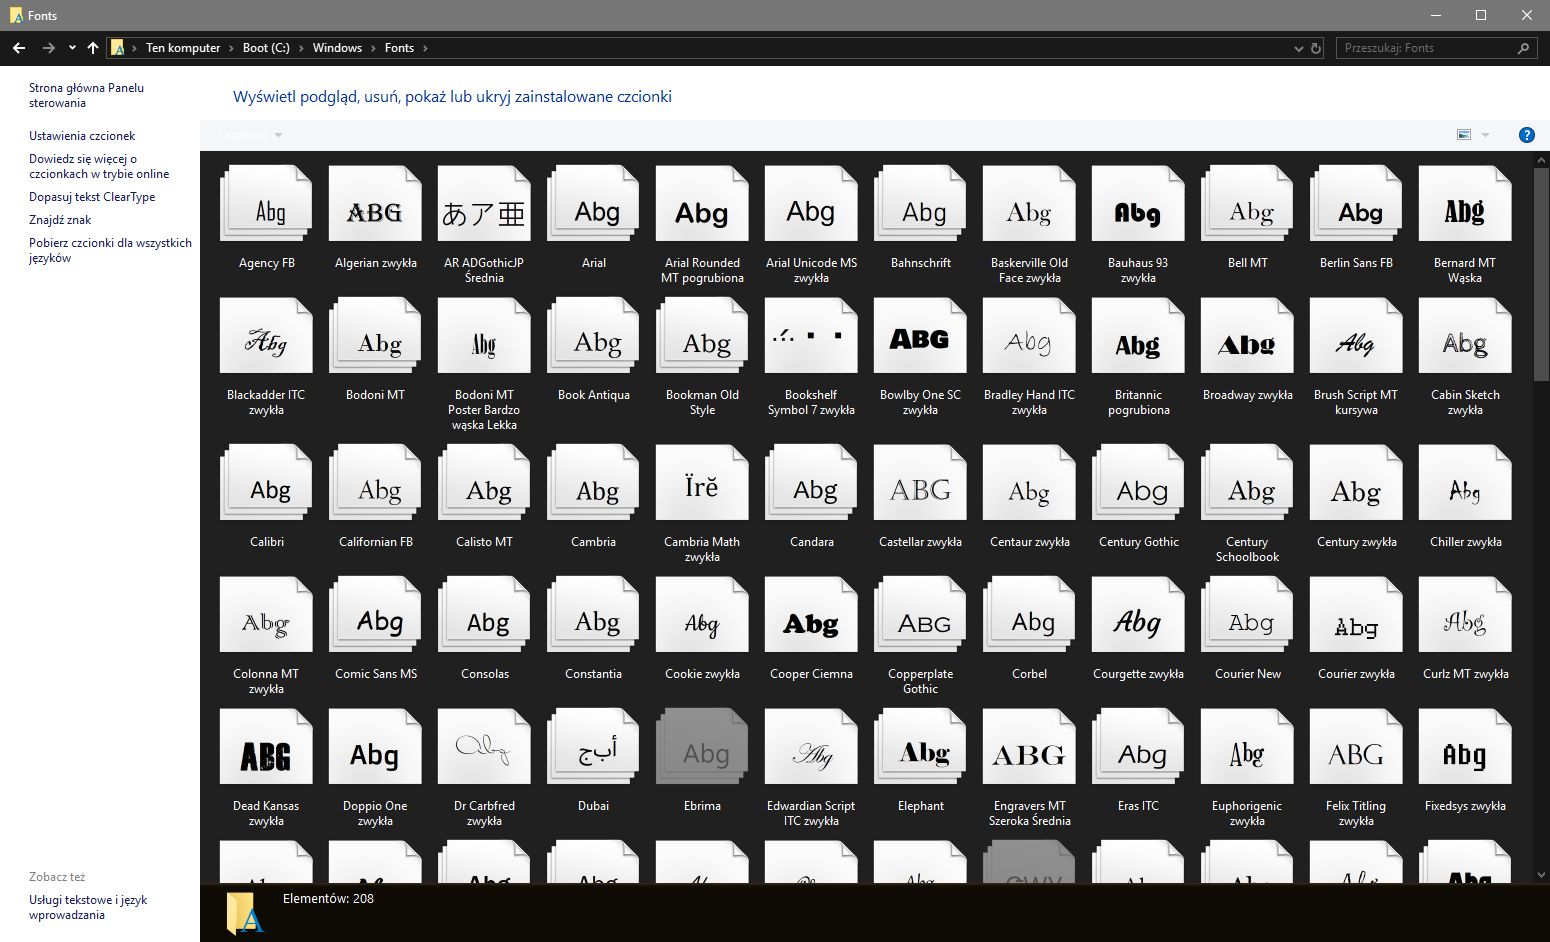Click Pobierz czcionki dla wszystkich języków
Viewport: 1550px width, 942px height.
[x=110, y=249]
